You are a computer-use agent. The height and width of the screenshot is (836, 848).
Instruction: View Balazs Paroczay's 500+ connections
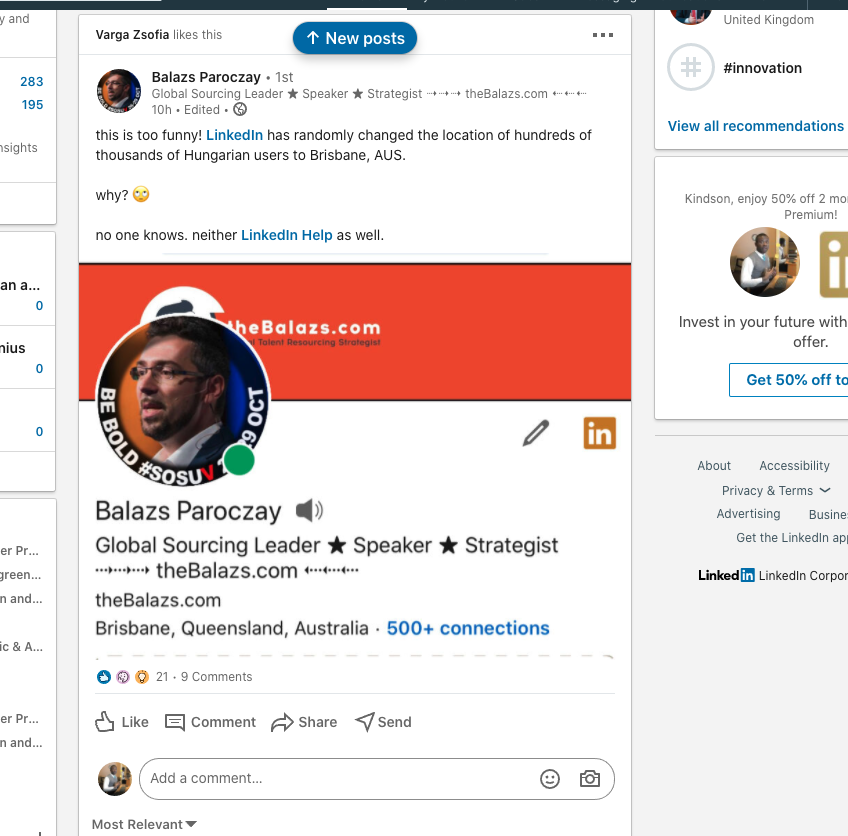coord(467,628)
